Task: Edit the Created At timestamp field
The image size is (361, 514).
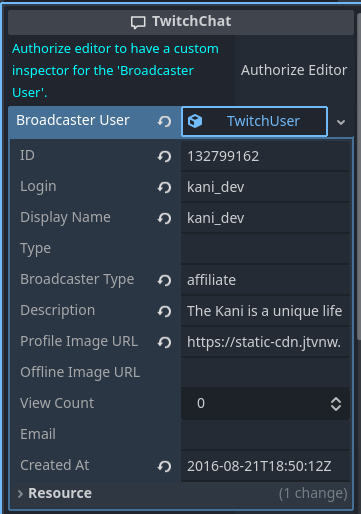Action: pos(266,466)
